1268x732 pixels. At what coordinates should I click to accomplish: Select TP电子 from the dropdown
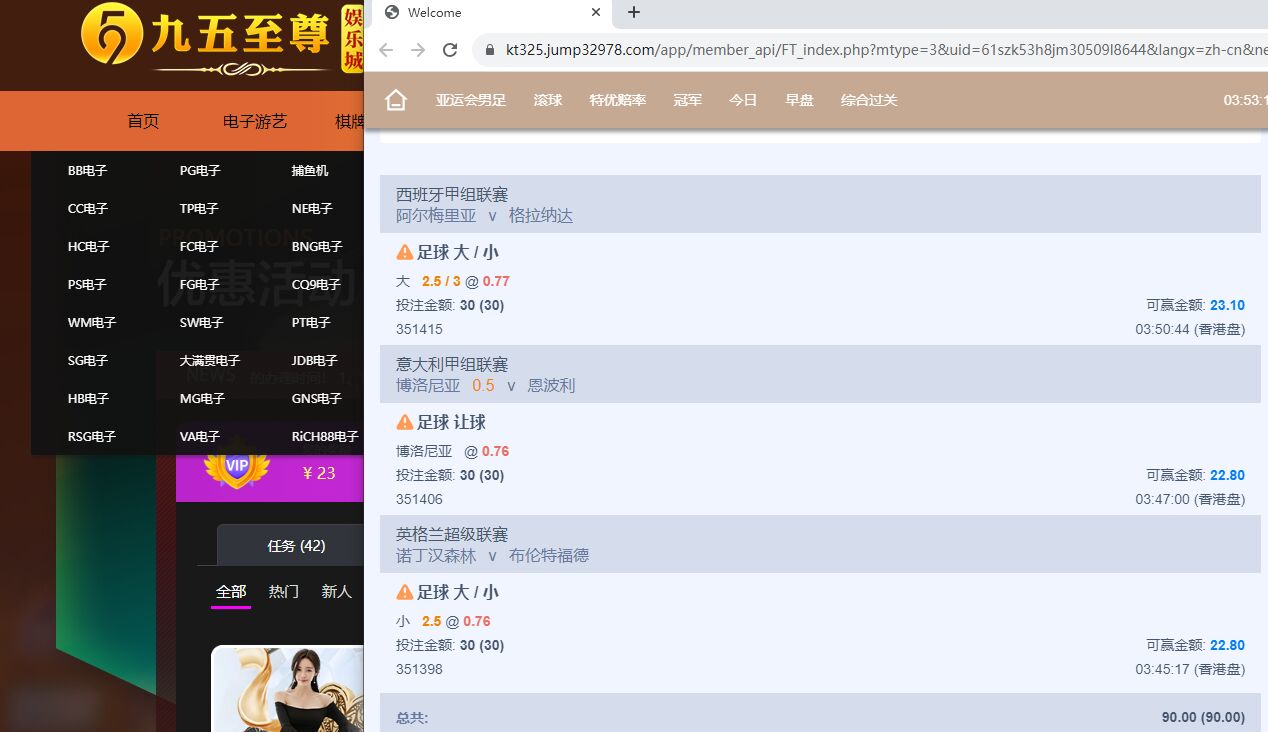coord(199,209)
